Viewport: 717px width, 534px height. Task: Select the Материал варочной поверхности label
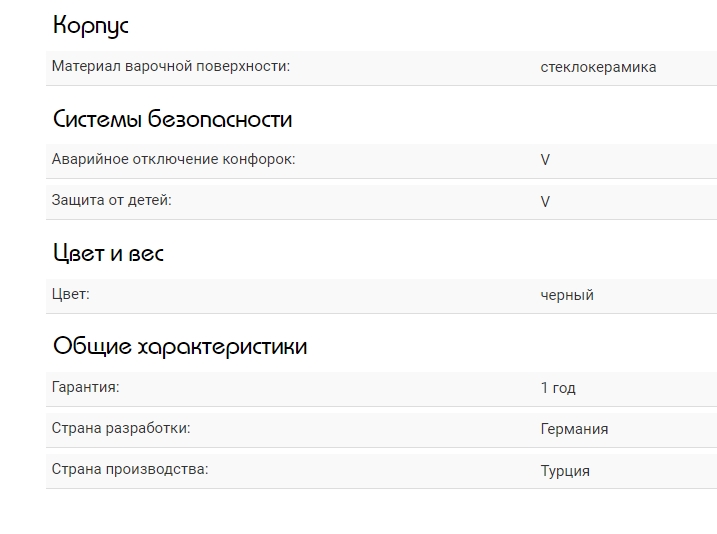point(170,67)
